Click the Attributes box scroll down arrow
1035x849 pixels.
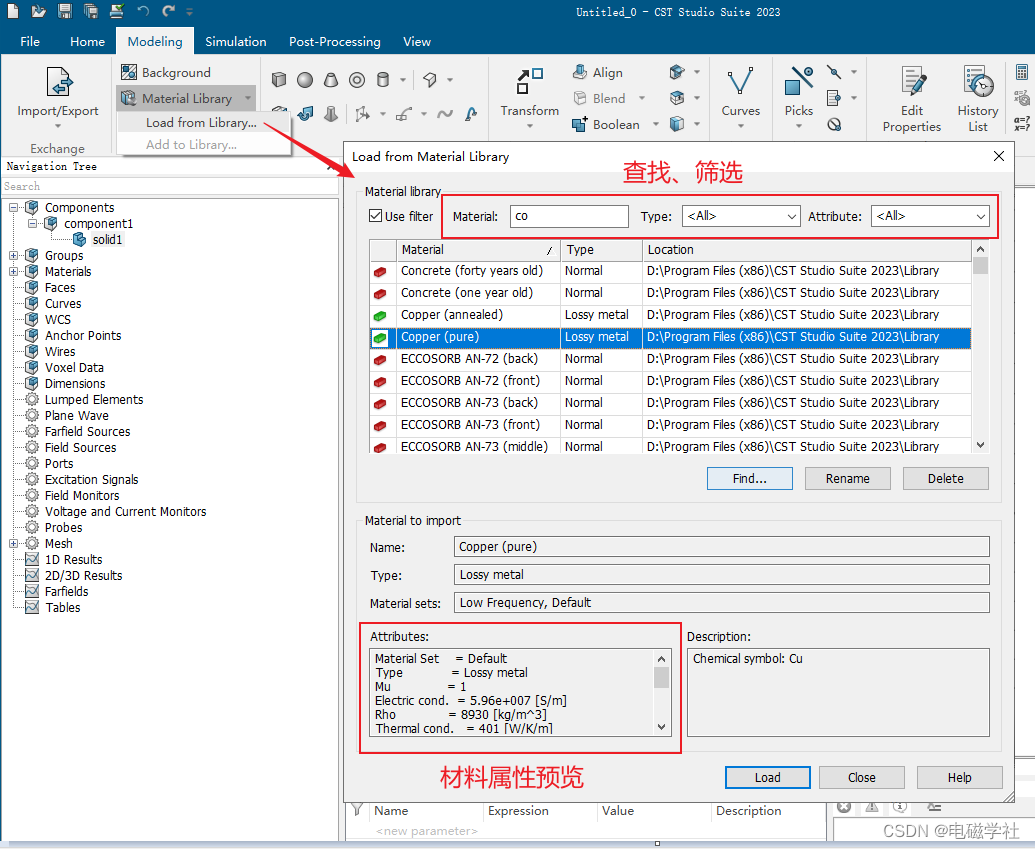661,727
